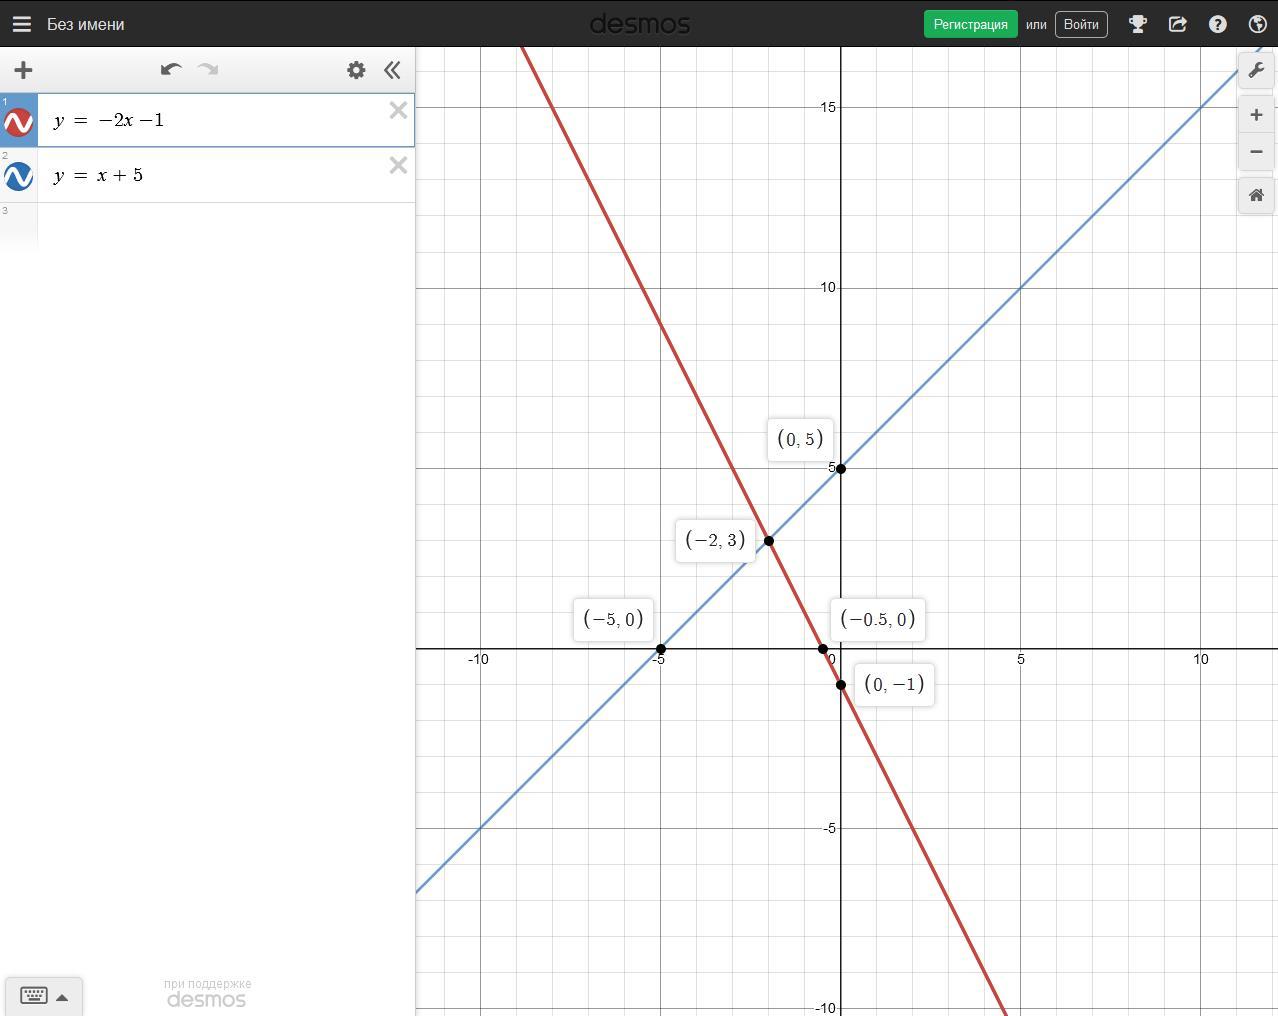The width and height of the screenshot is (1278, 1016).
Task: Click the Add Item plus icon
Action: tap(23, 70)
